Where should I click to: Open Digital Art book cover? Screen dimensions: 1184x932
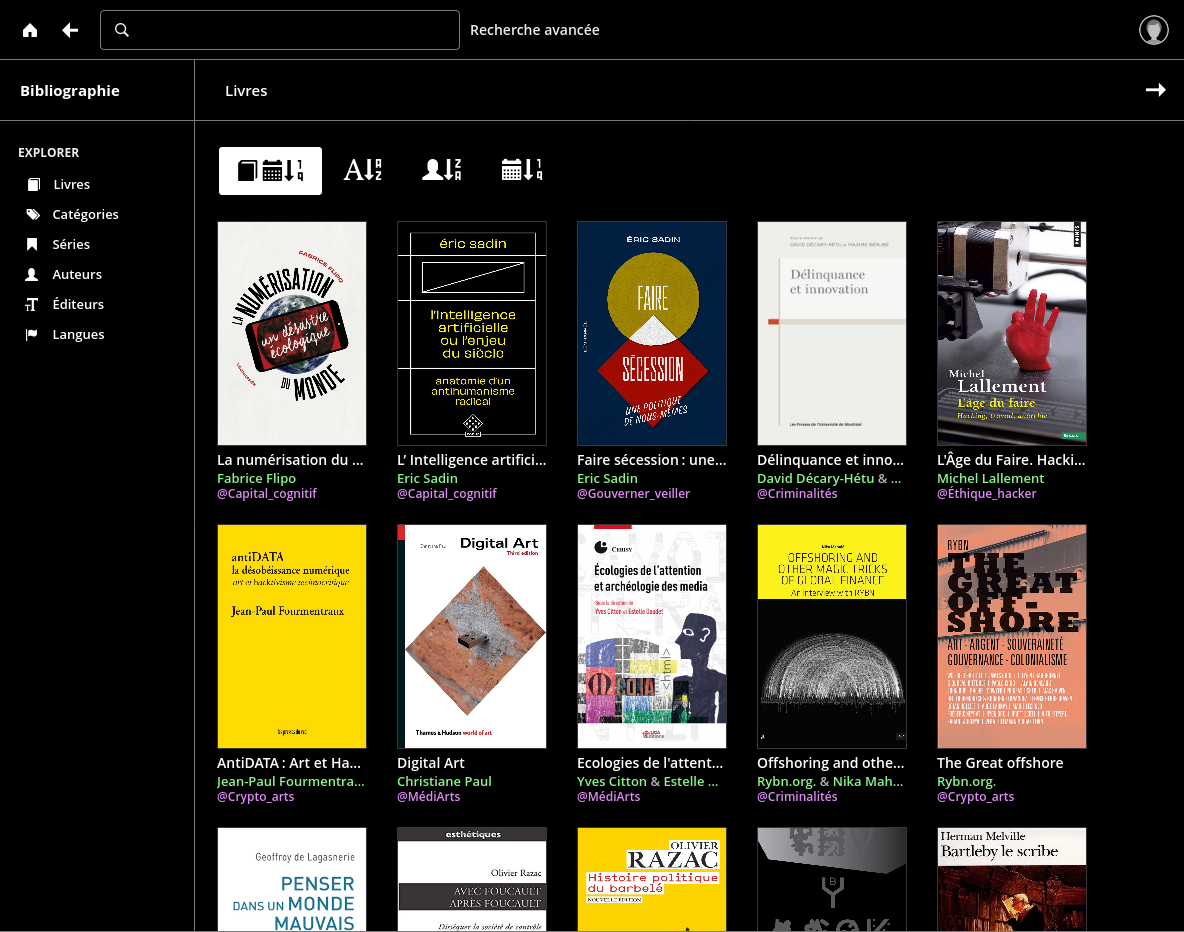pos(472,637)
